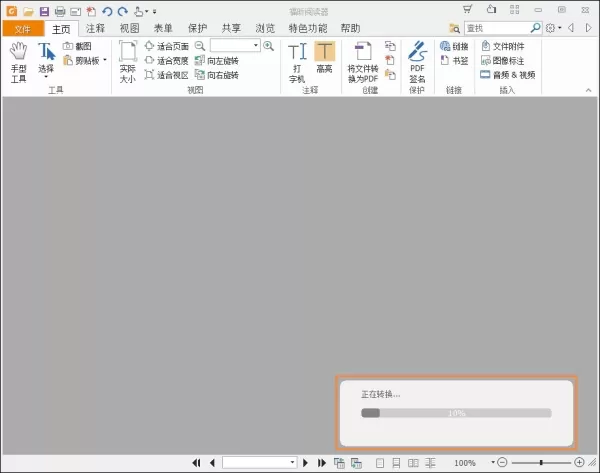Collapse the ribbon with the chevron

[589, 90]
